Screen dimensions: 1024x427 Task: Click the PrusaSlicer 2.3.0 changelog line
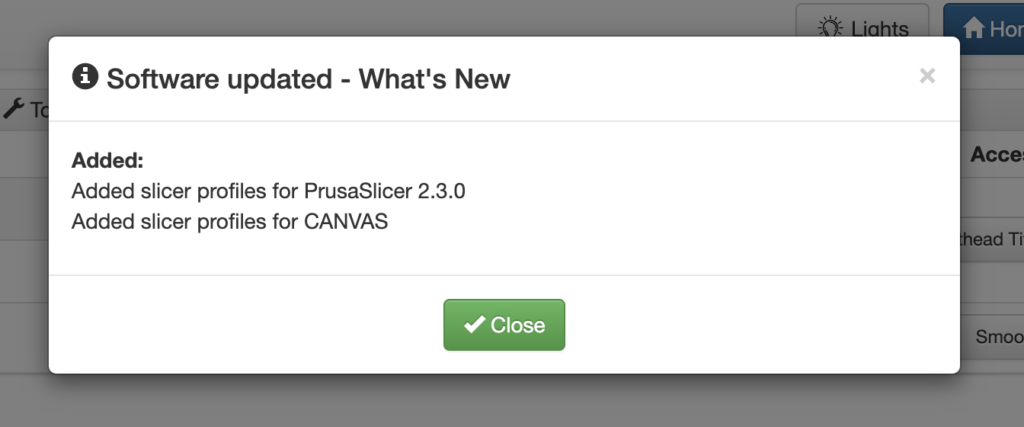point(268,191)
